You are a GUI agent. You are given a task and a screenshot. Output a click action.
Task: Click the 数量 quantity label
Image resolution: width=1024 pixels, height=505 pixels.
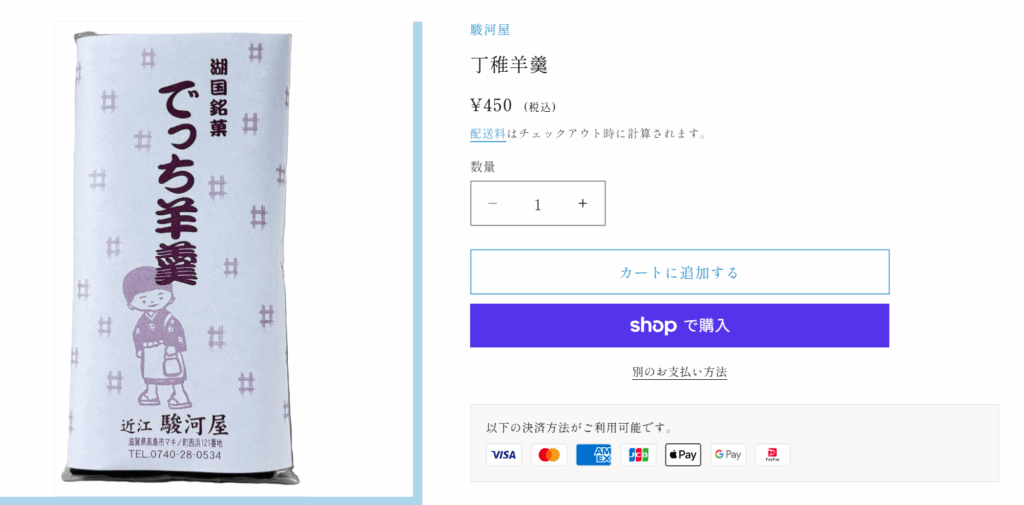[x=483, y=167]
